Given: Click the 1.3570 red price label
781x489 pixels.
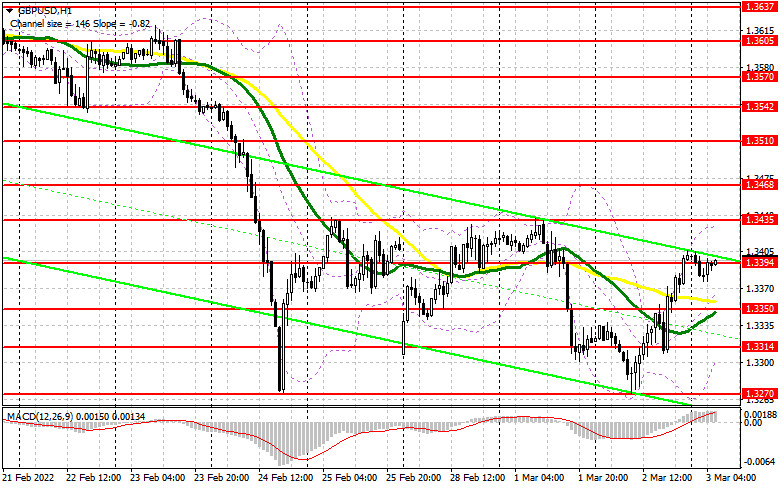Looking at the screenshot, I should point(759,77).
